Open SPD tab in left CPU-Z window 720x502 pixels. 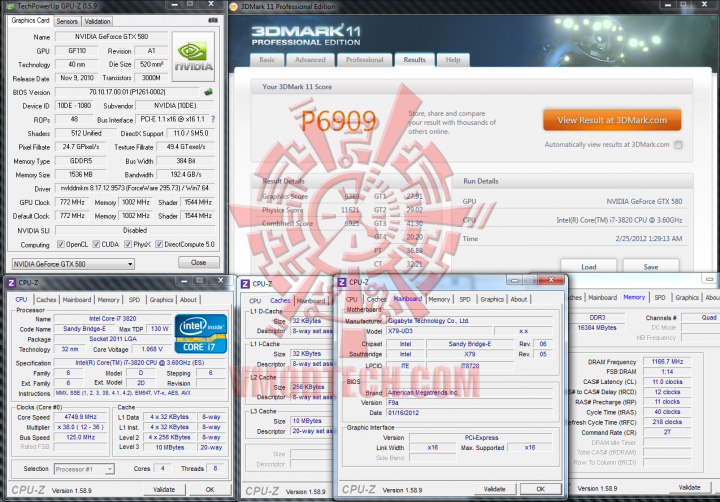[x=134, y=299]
